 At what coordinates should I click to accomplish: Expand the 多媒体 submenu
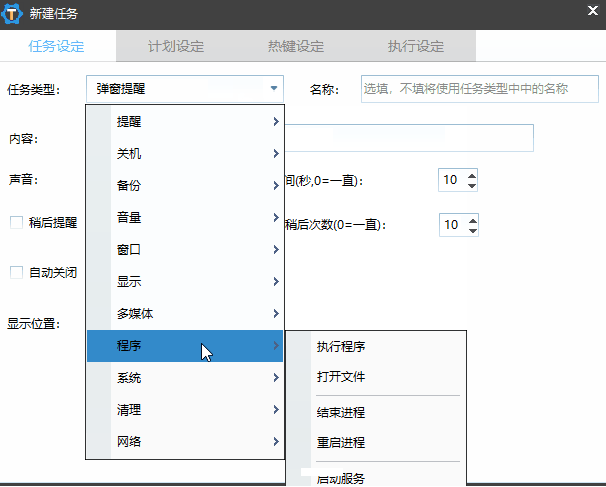point(185,313)
